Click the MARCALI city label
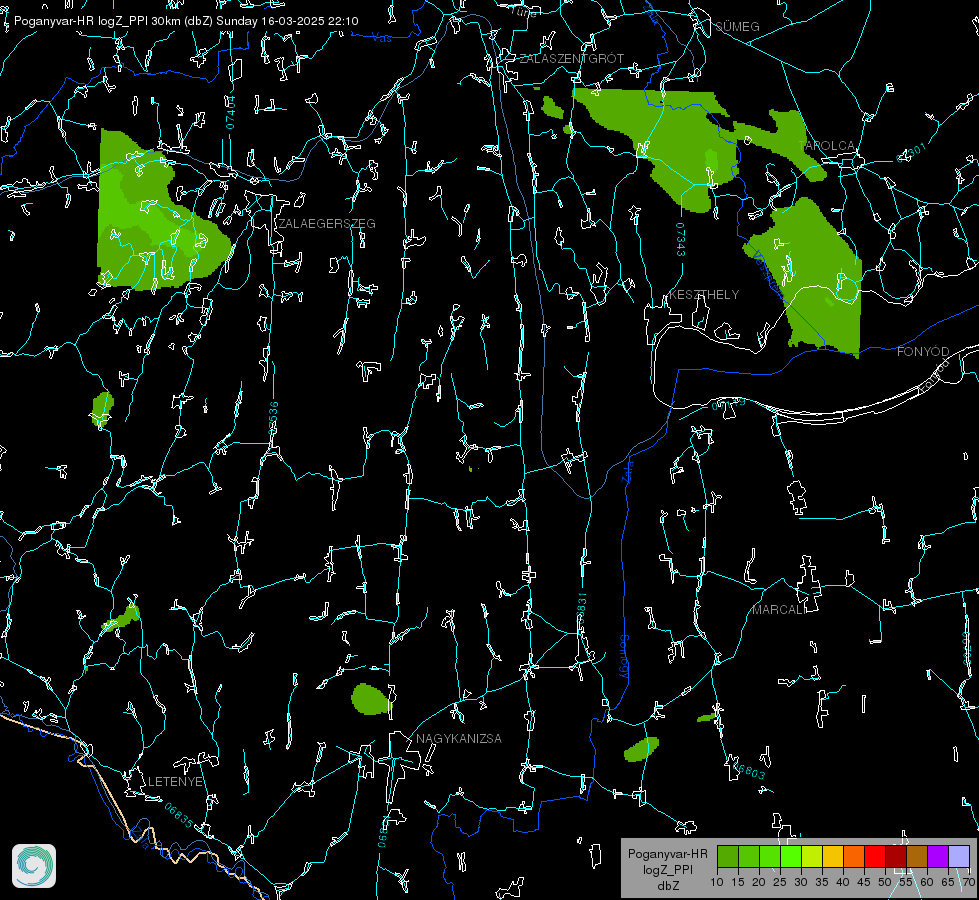The image size is (979, 900). tap(779, 610)
